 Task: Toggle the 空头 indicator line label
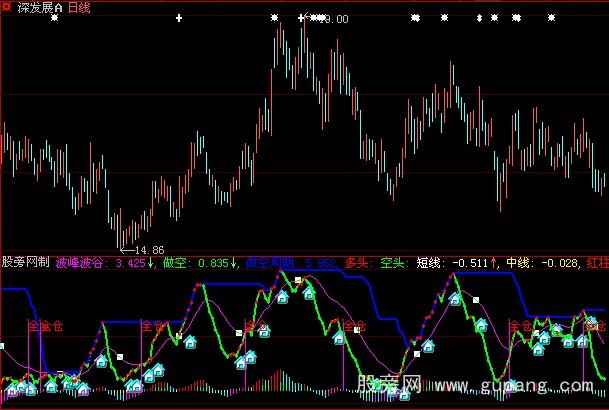point(392,264)
